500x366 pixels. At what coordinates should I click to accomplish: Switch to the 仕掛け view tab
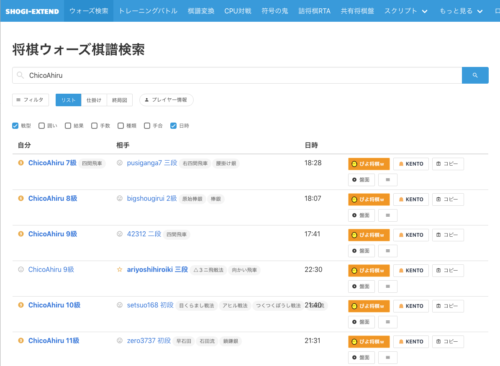click(x=94, y=100)
